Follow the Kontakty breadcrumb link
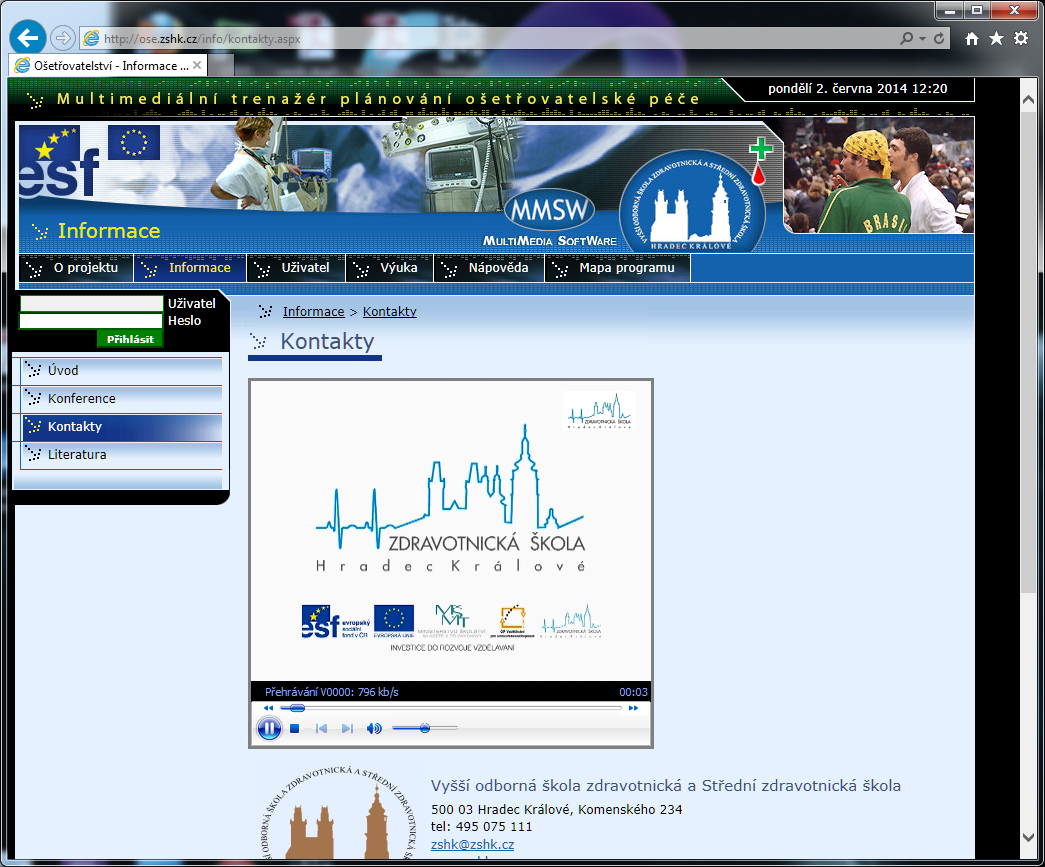 [389, 311]
